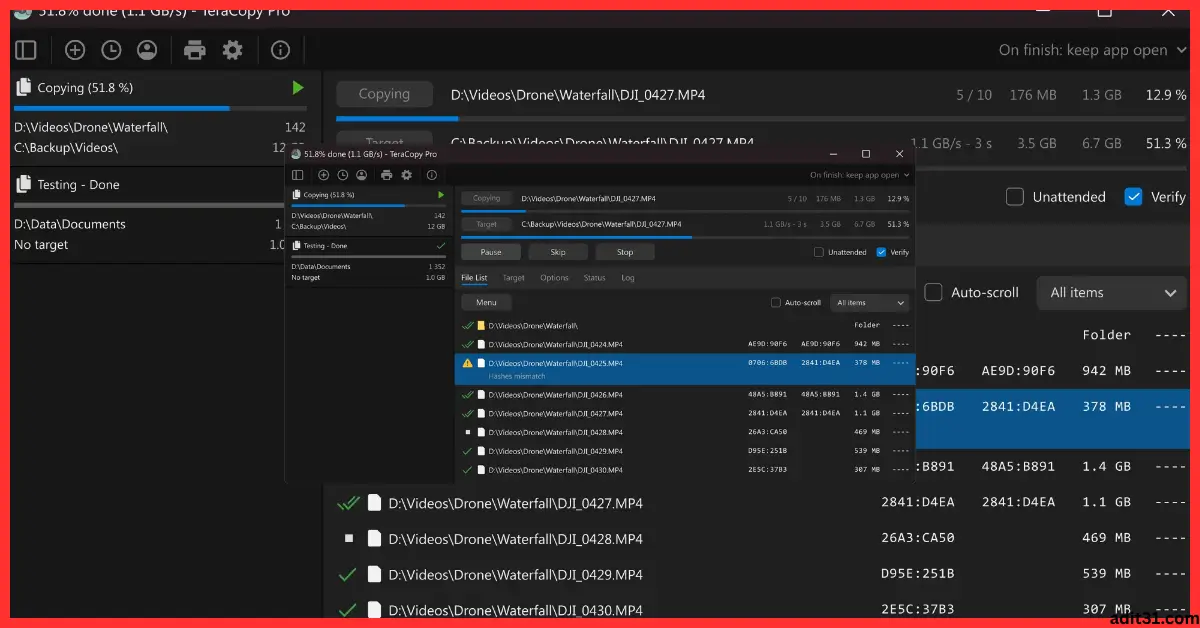Click the Pause button
This screenshot has height=628, width=1200.
point(491,252)
